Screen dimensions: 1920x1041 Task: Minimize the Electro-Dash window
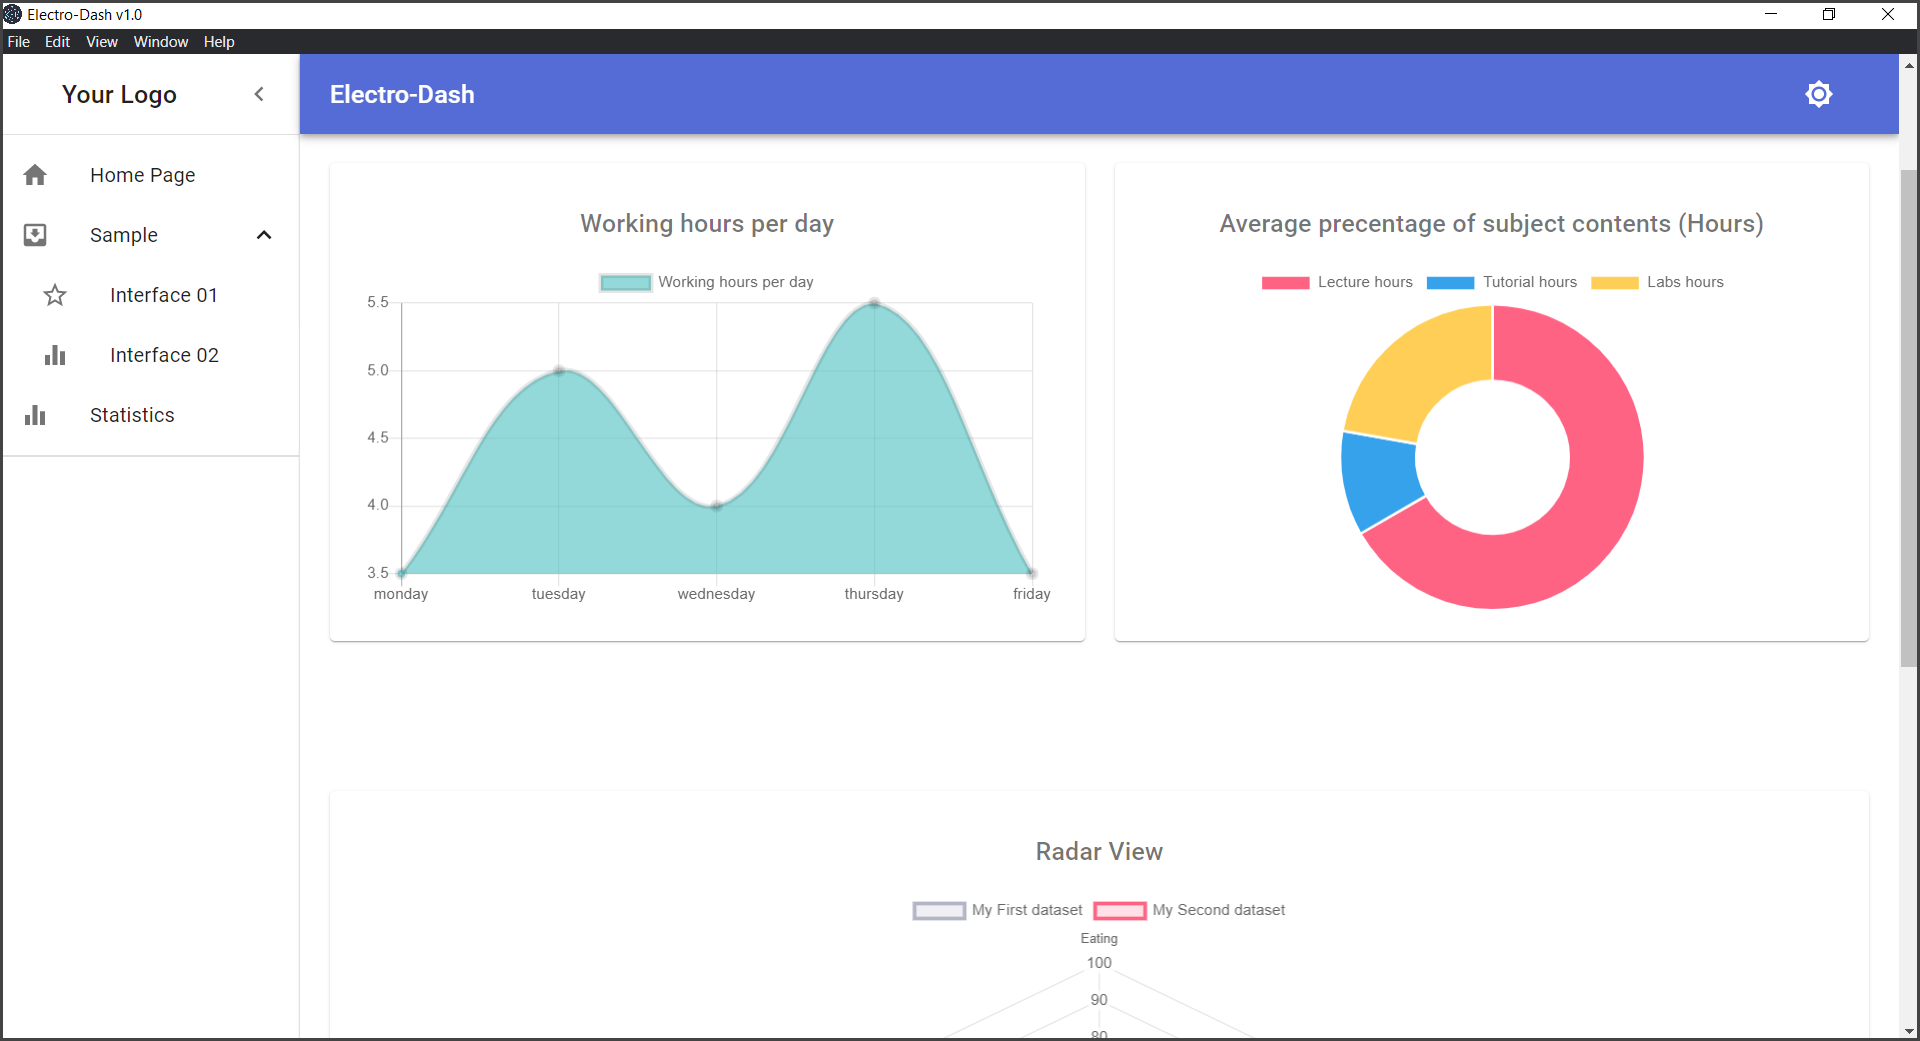pyautogui.click(x=1771, y=14)
